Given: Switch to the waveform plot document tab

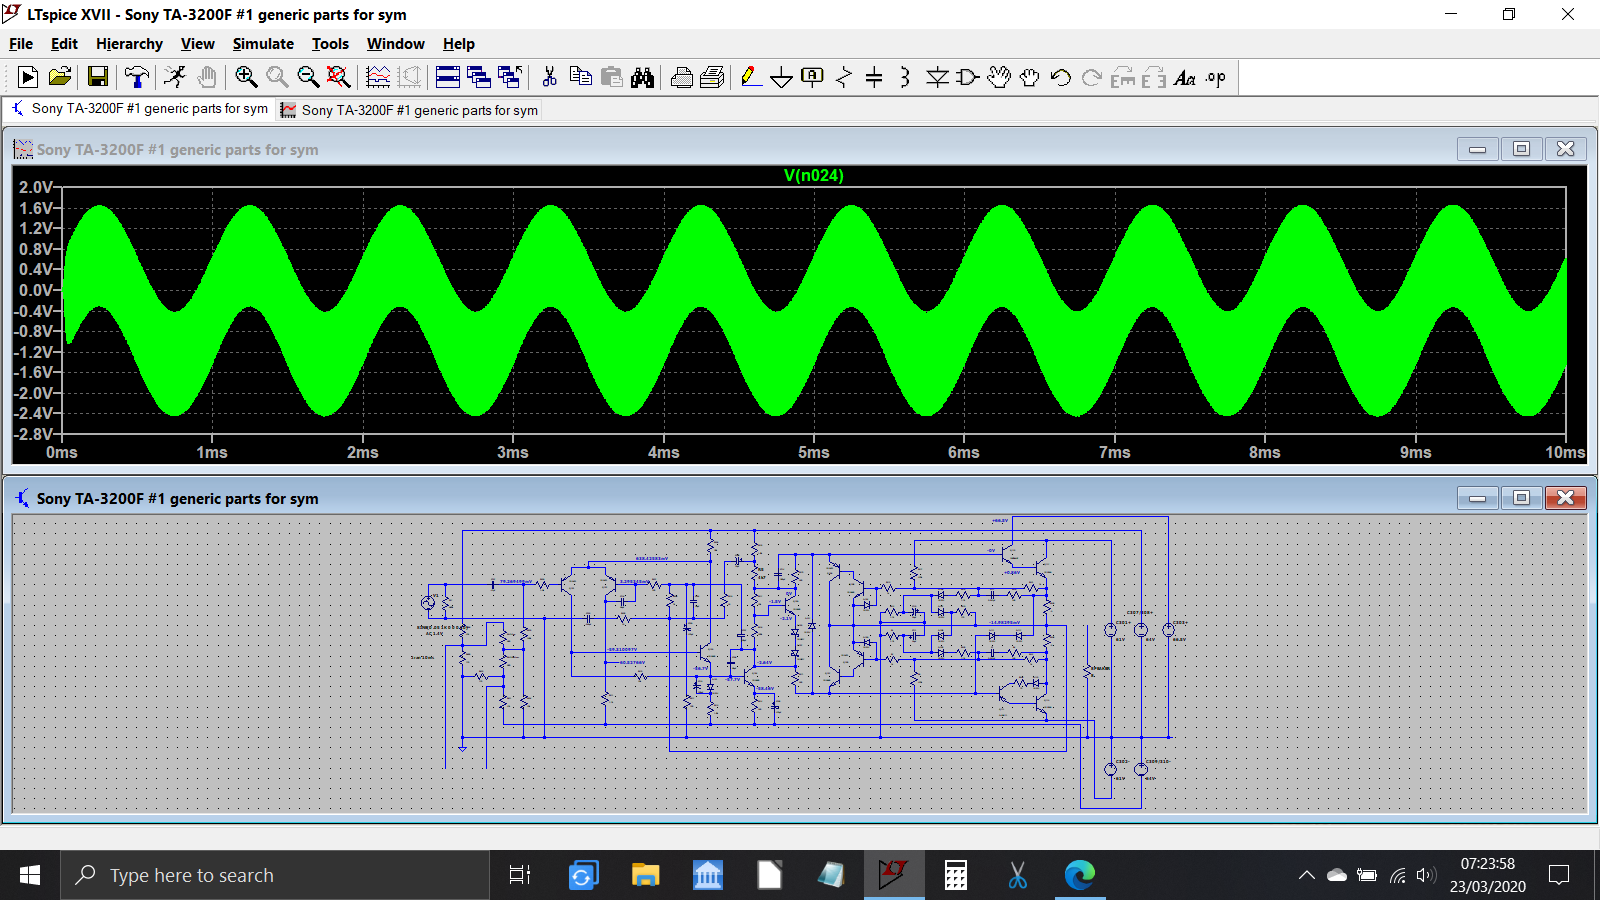Looking at the screenshot, I should pyautogui.click(x=409, y=110).
